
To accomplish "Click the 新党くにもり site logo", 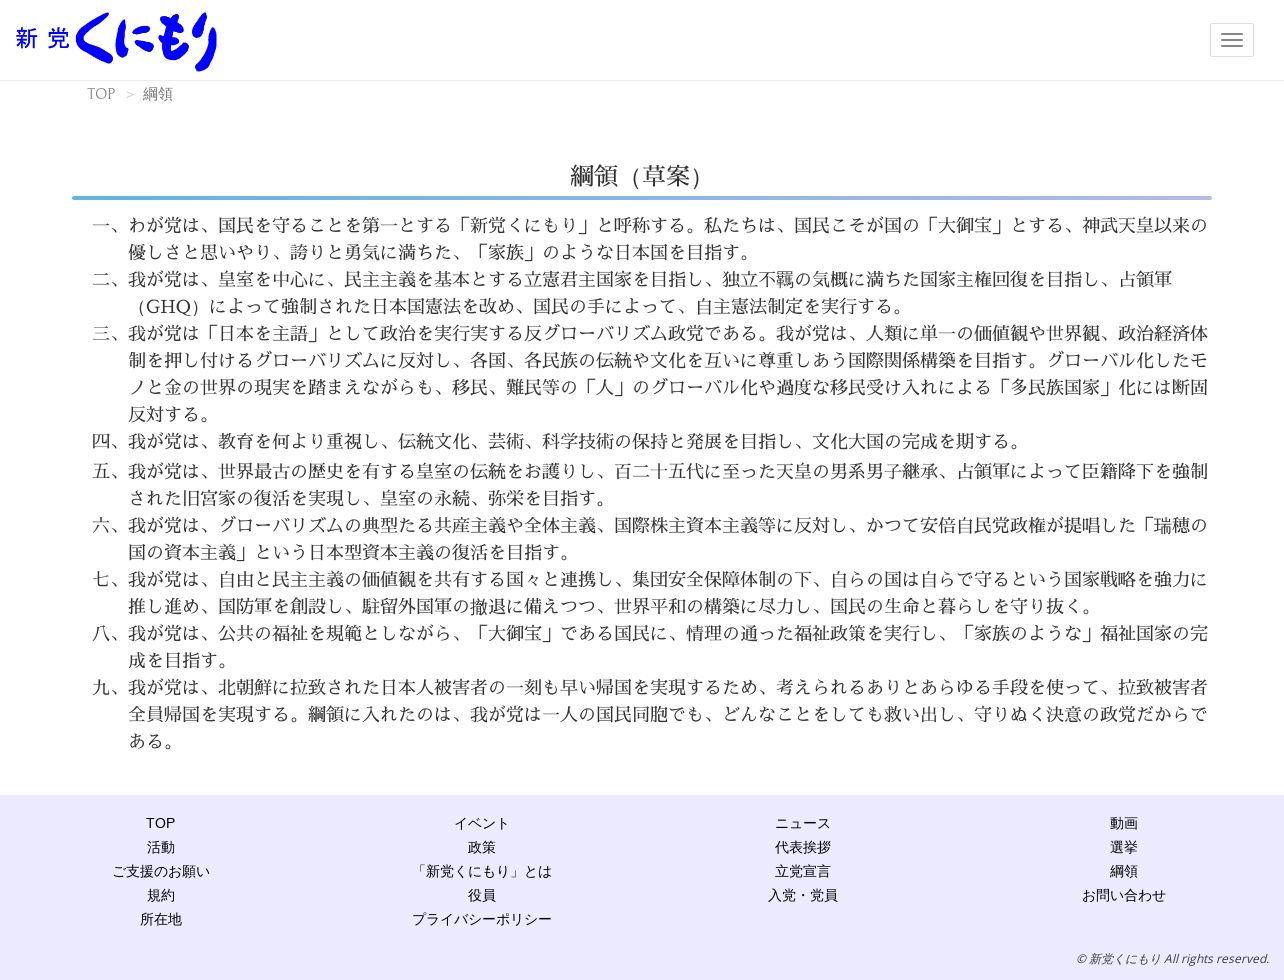I will (x=116, y=41).
